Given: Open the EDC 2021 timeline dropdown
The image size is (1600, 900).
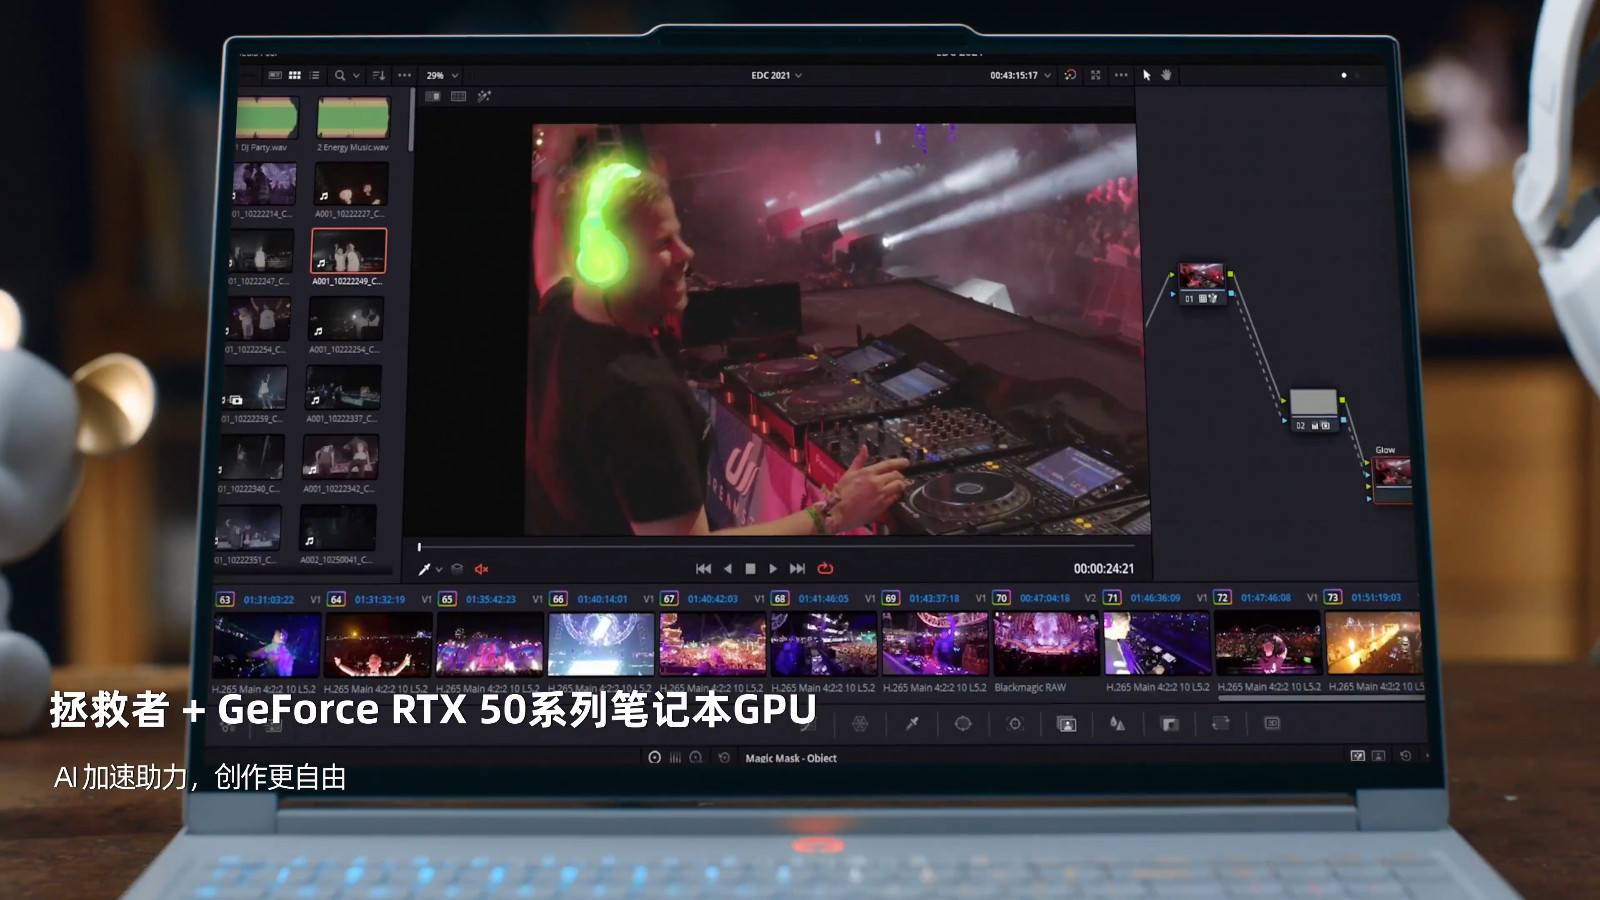Looking at the screenshot, I should tap(777, 75).
